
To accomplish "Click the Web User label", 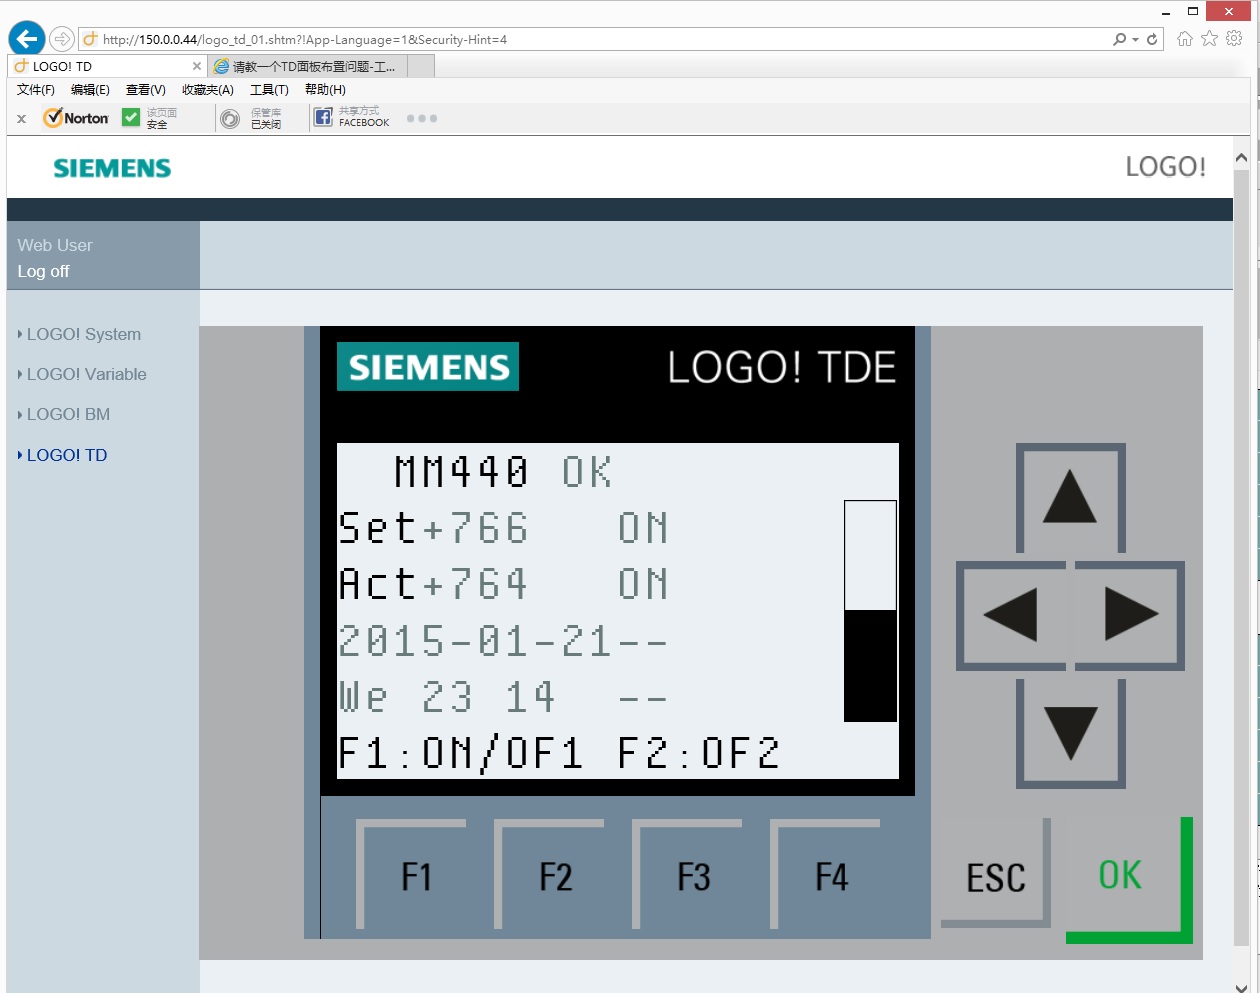I will pos(55,245).
